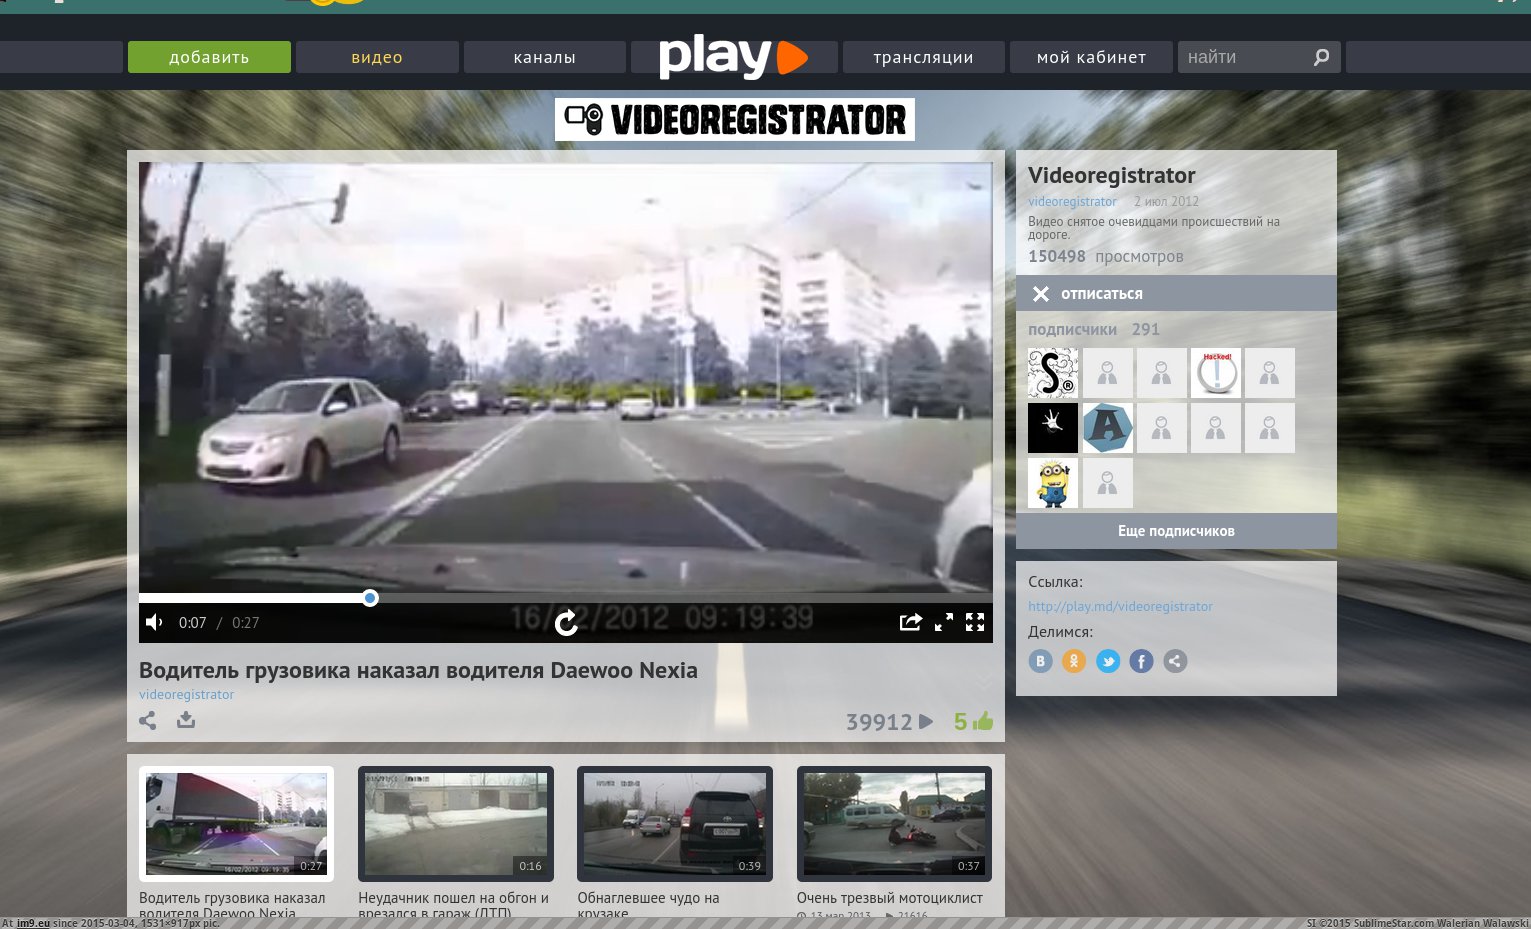Open the 0:37 drunk motorcyclist video thumbnail
This screenshot has height=929, width=1531.
(x=894, y=823)
